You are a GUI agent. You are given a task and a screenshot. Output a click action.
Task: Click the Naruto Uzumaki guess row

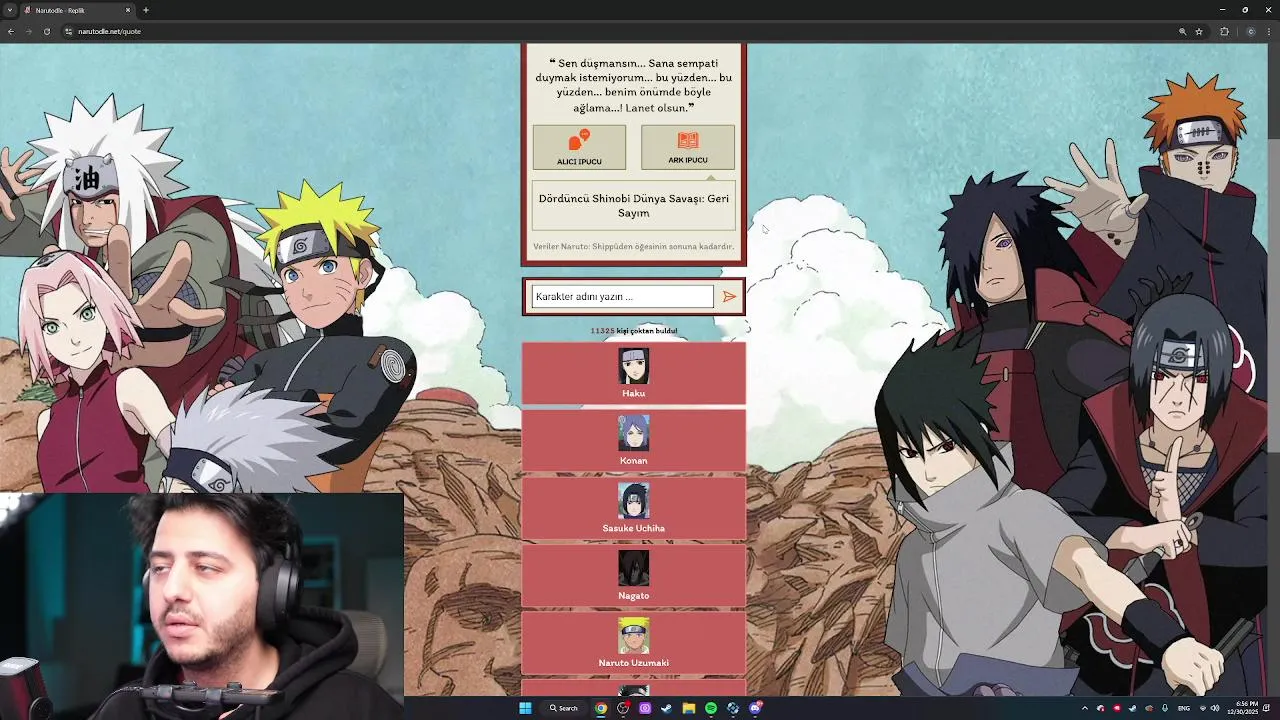(634, 643)
